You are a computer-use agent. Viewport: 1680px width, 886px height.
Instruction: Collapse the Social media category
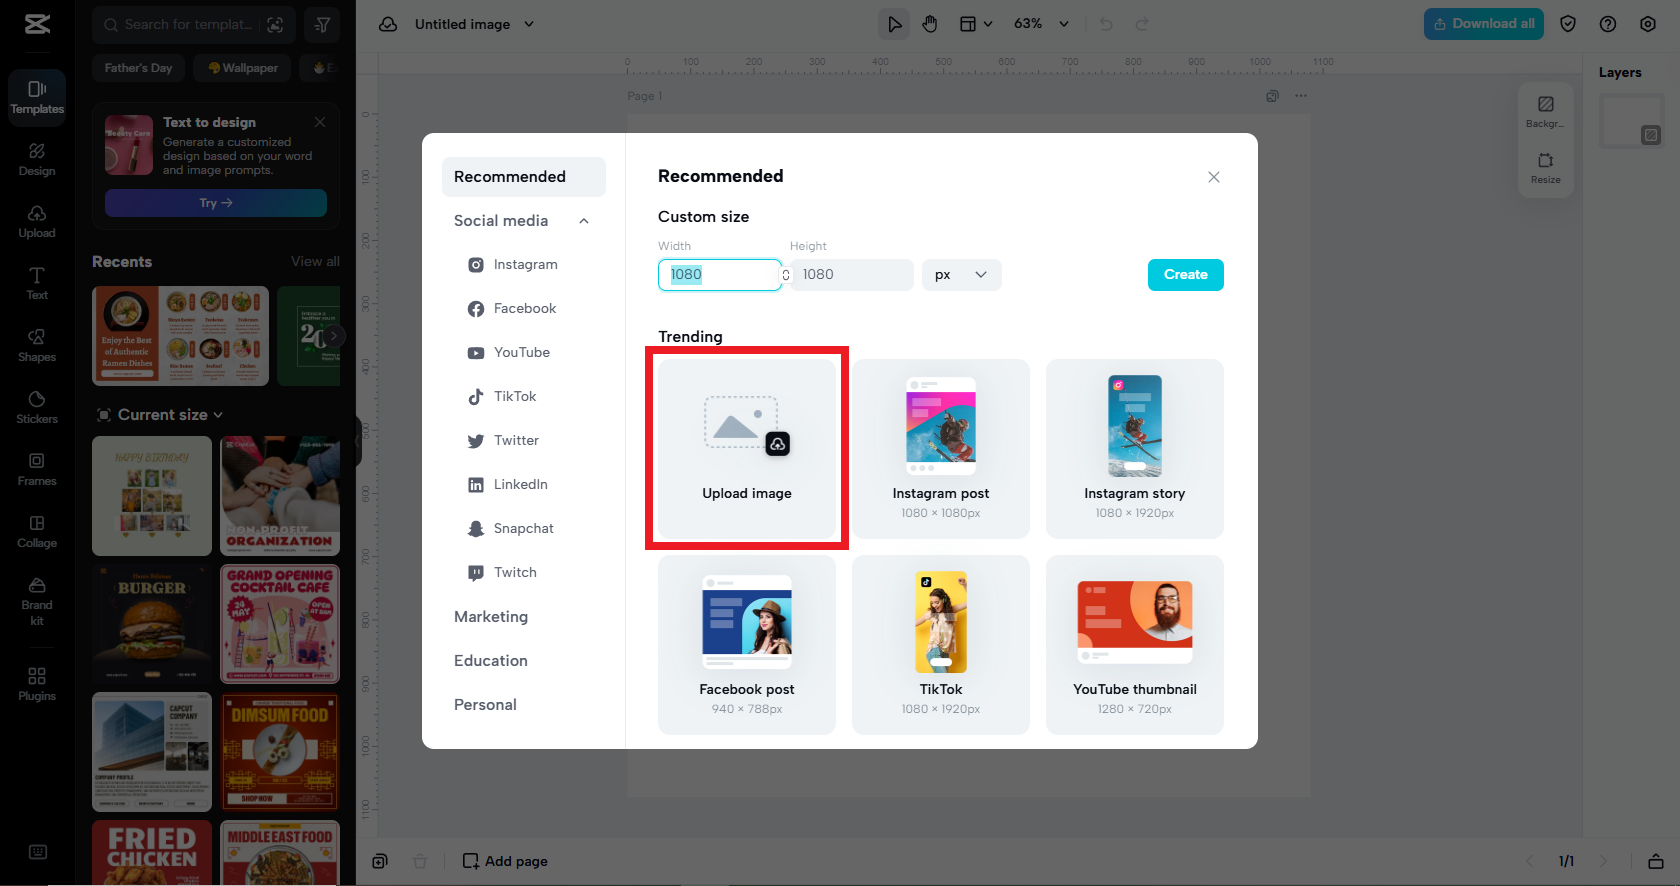click(x=583, y=221)
